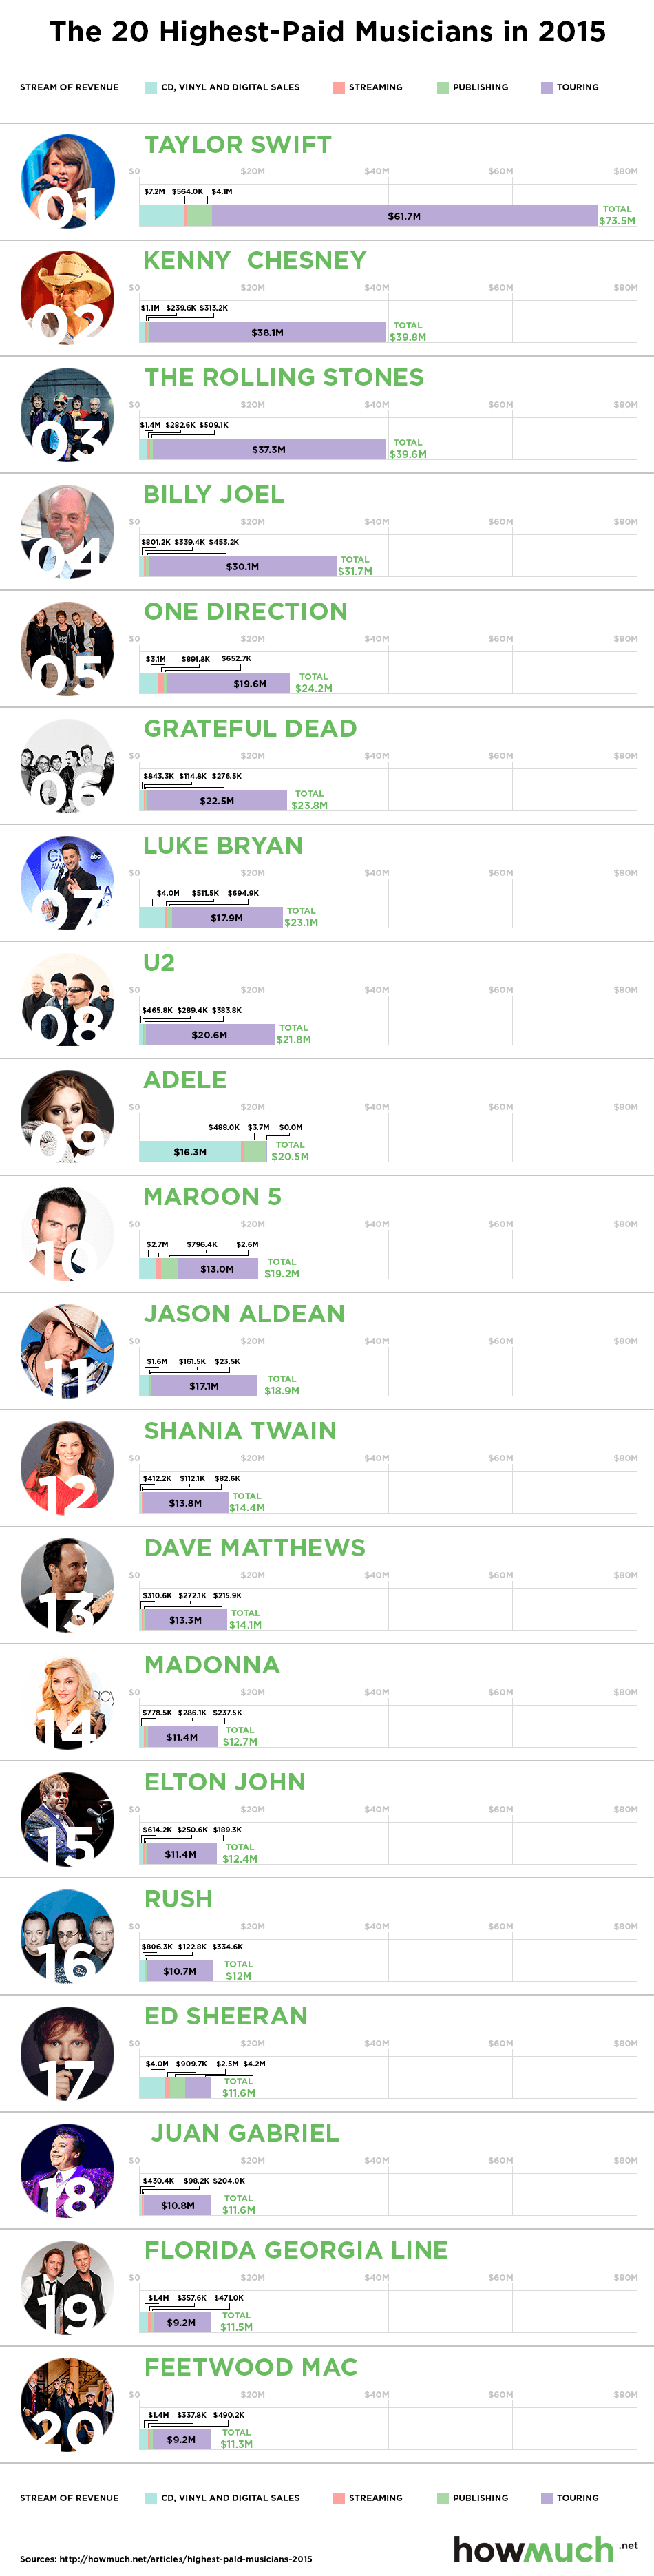Viewport: 654px width, 2576px height.
Task: Click Adele's $16.3M CD sales bar
Action: (190, 1152)
